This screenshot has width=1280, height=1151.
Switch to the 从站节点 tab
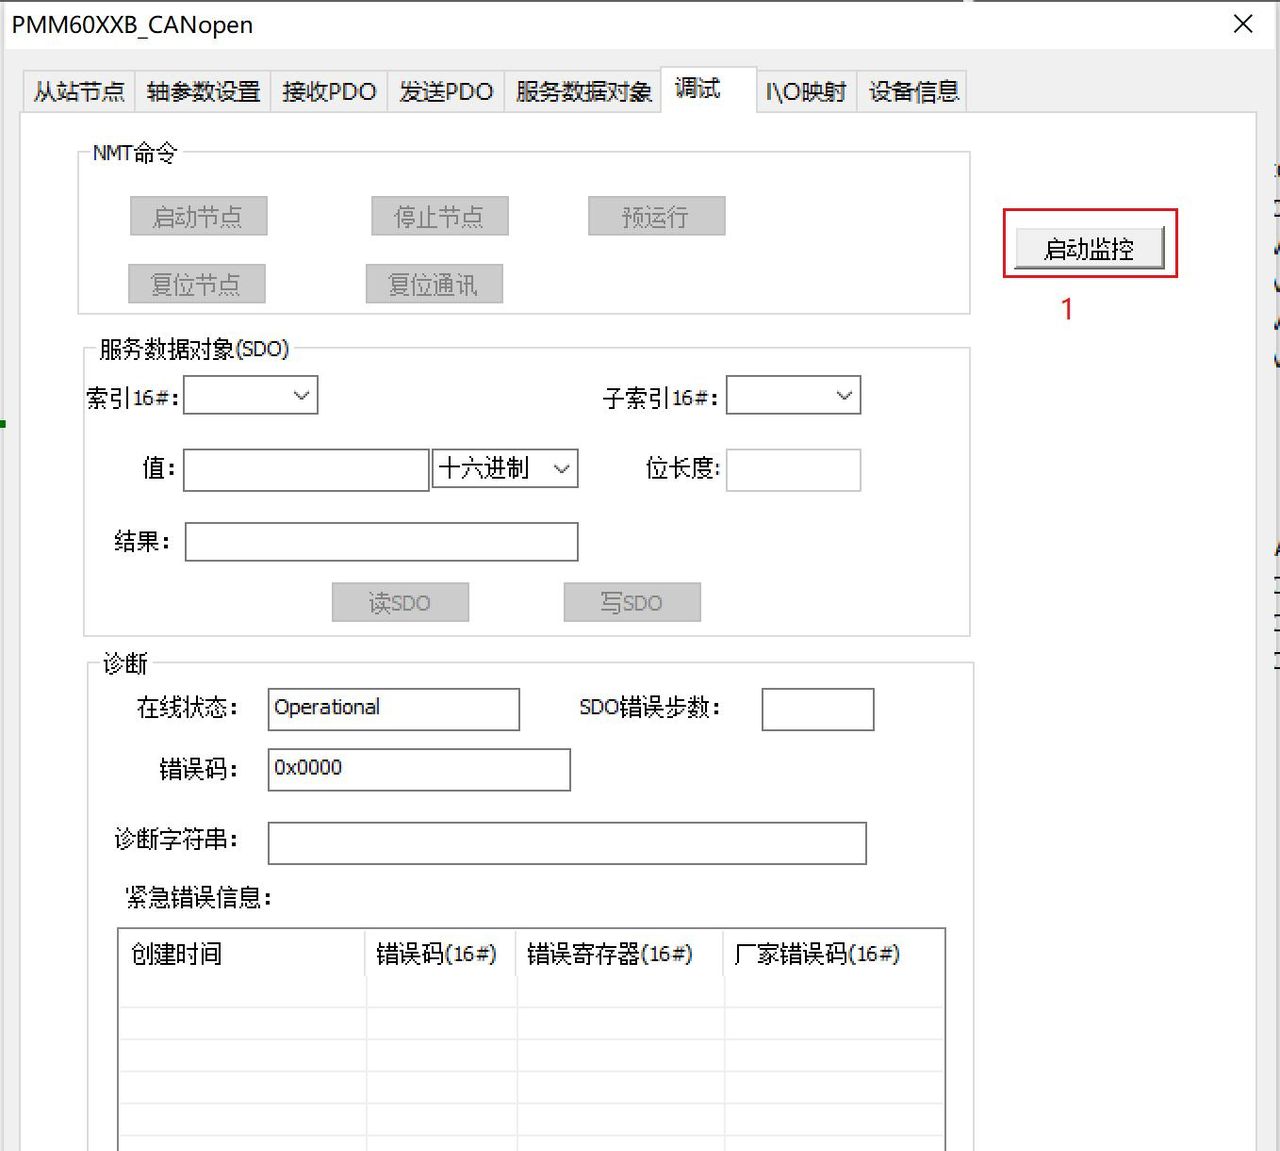78,90
